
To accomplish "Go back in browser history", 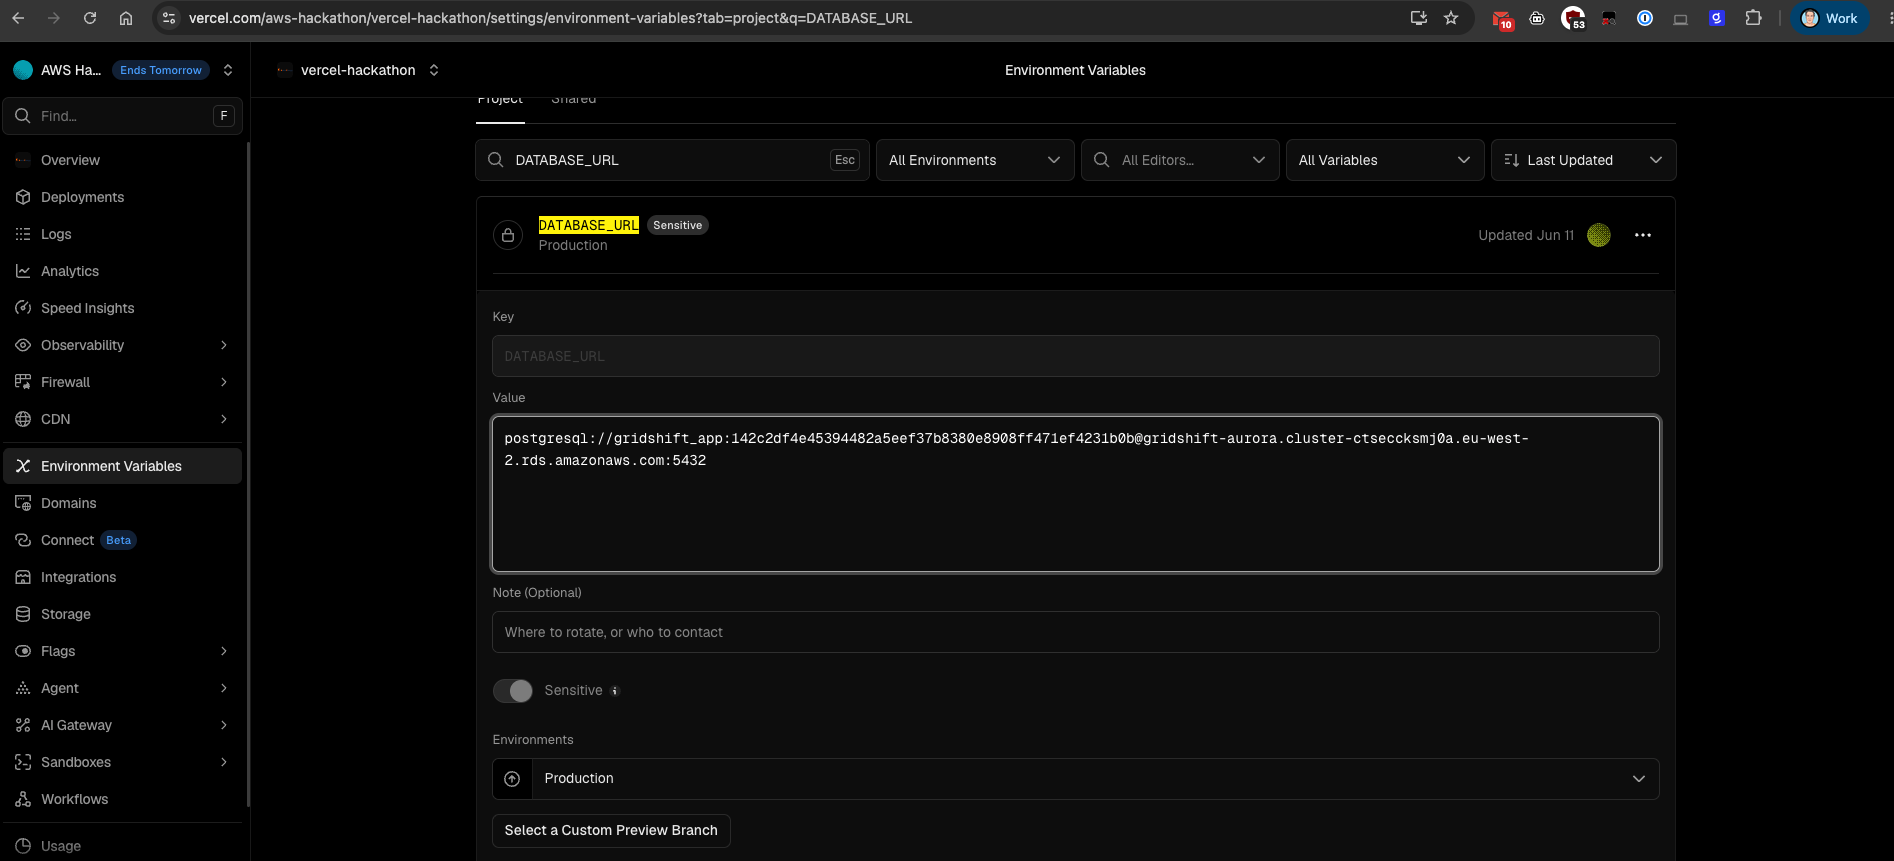I will [19, 18].
